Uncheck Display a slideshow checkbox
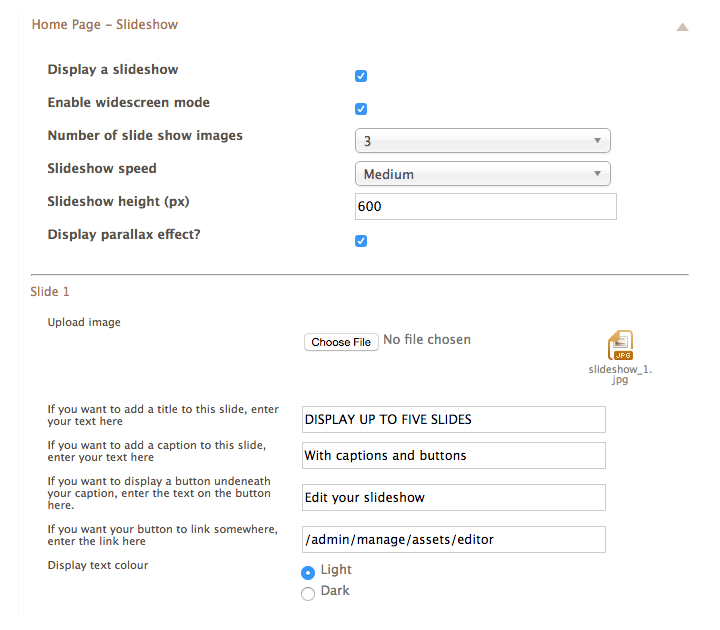720x630 pixels. tap(361, 76)
